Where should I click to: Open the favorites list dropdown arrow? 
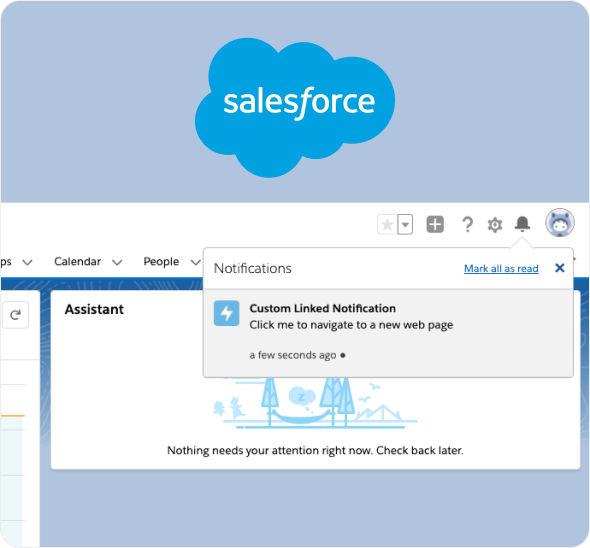(405, 225)
